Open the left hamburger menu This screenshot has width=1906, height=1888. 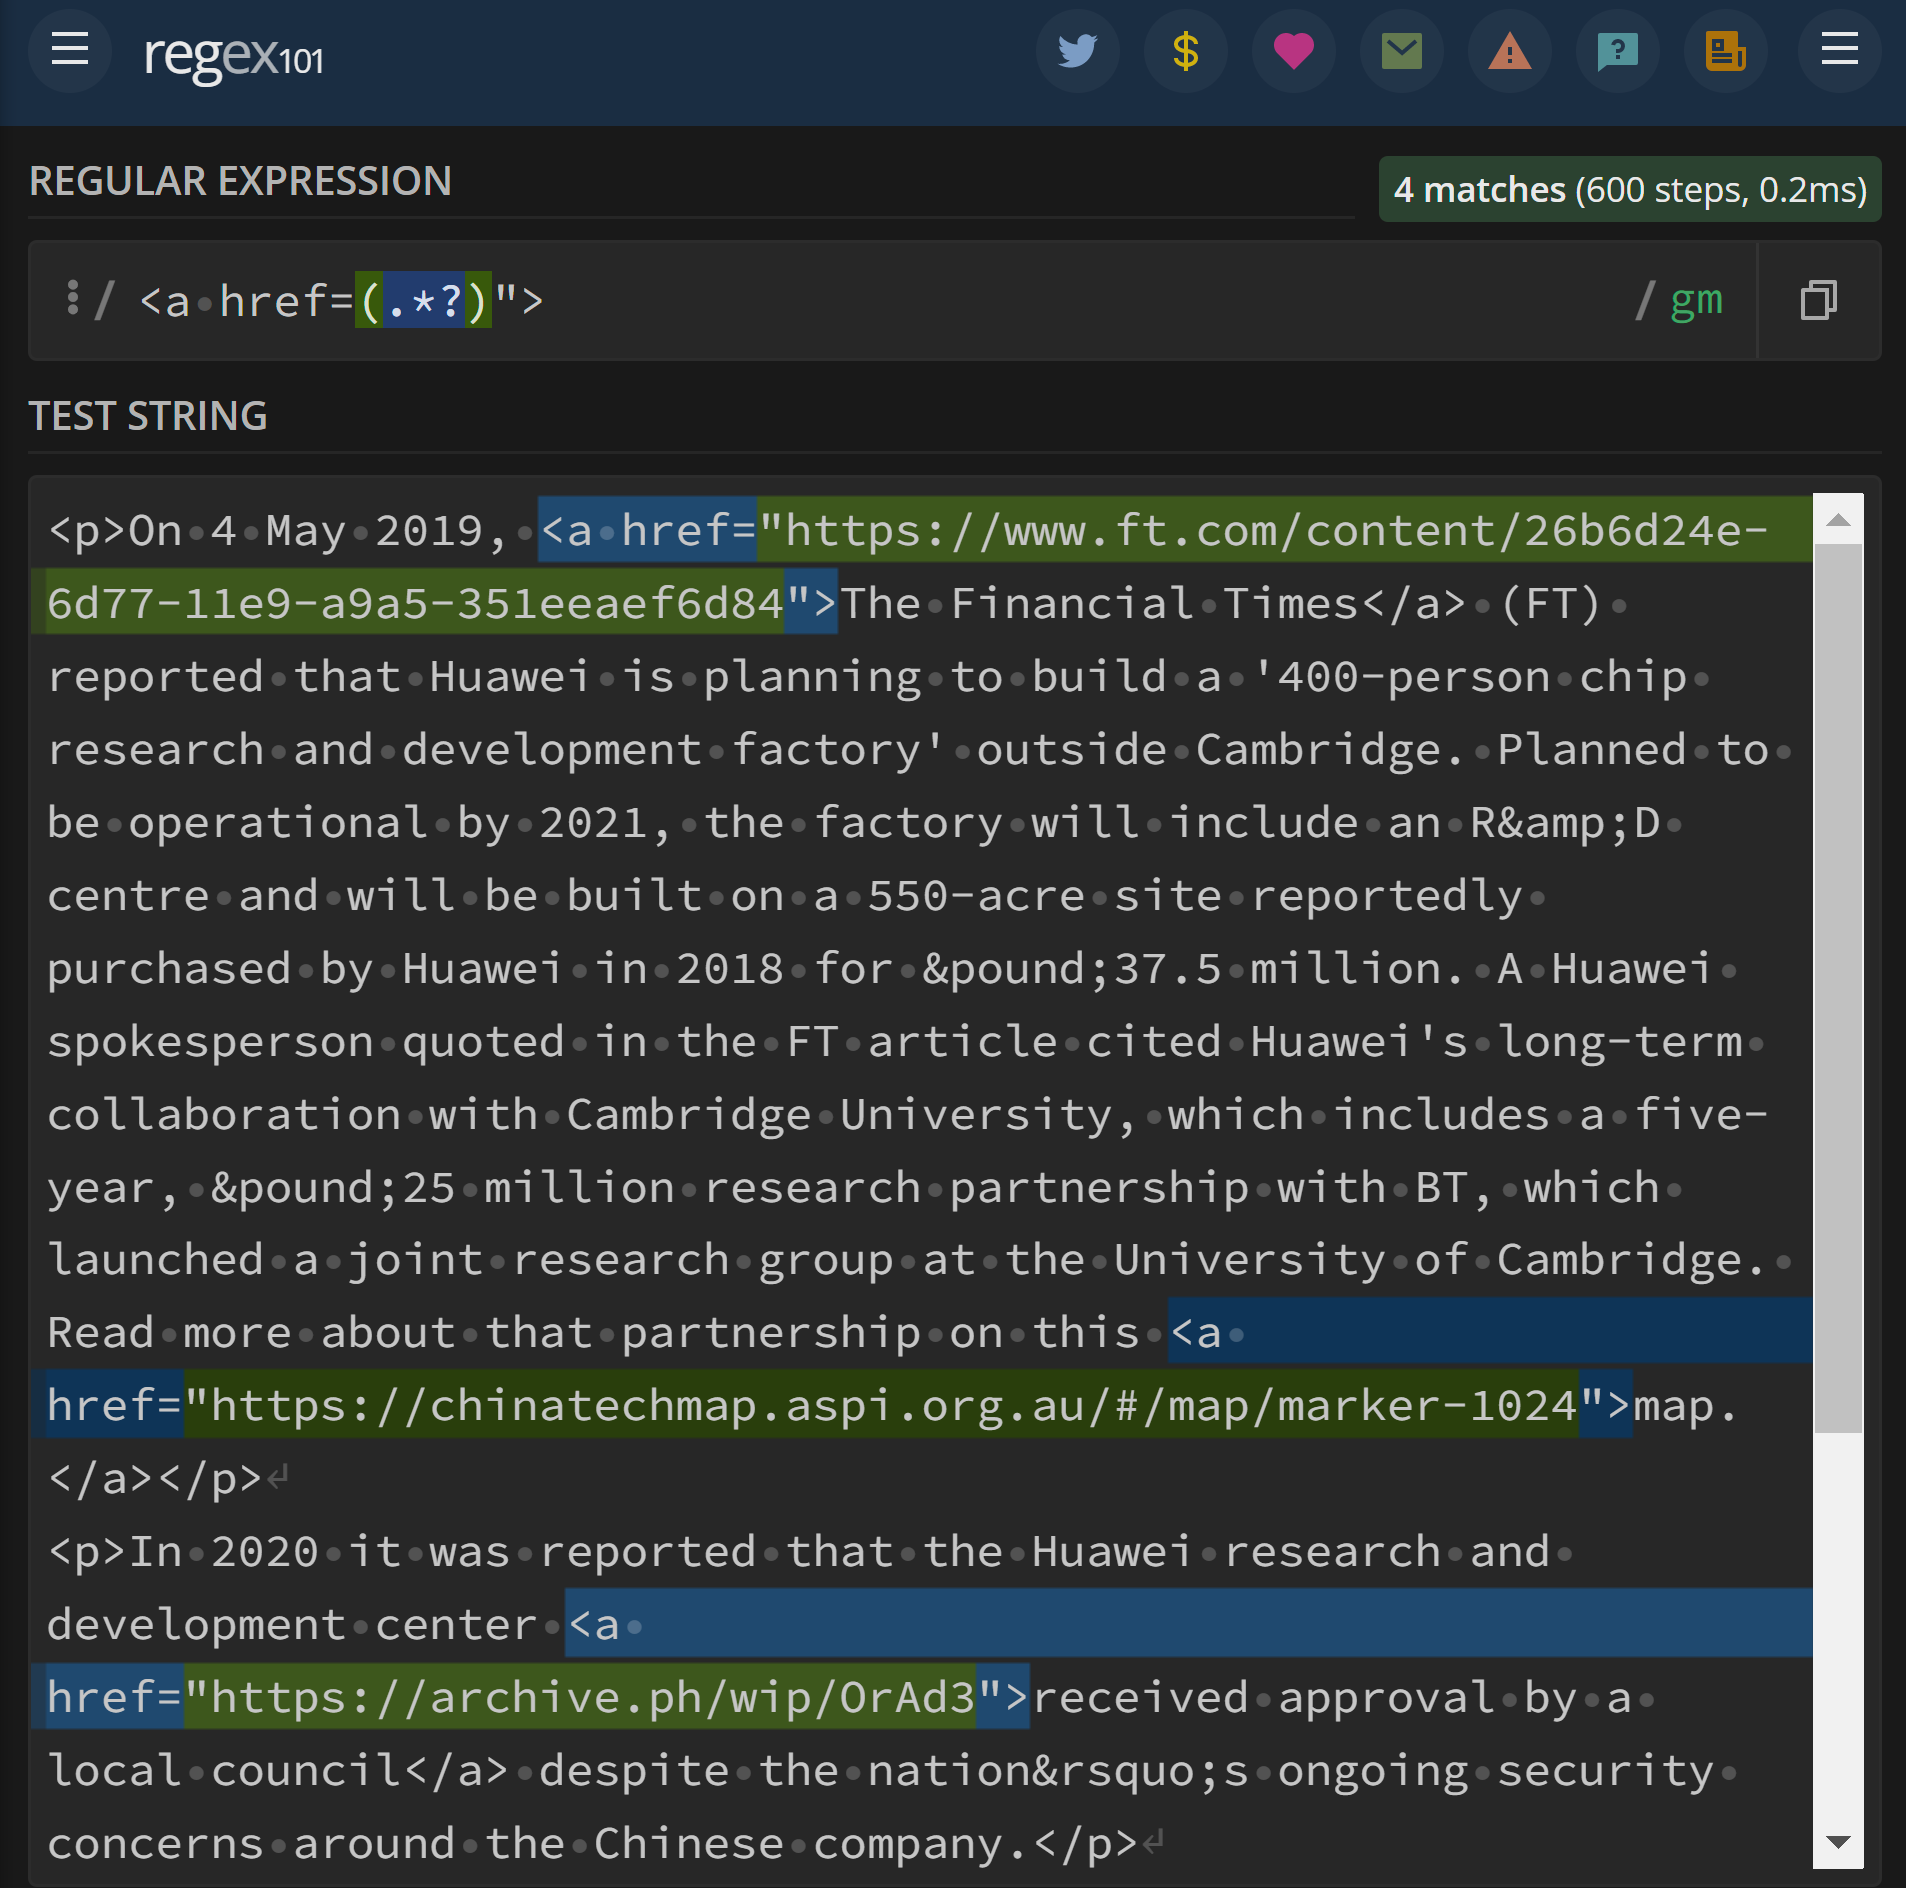[x=70, y=50]
